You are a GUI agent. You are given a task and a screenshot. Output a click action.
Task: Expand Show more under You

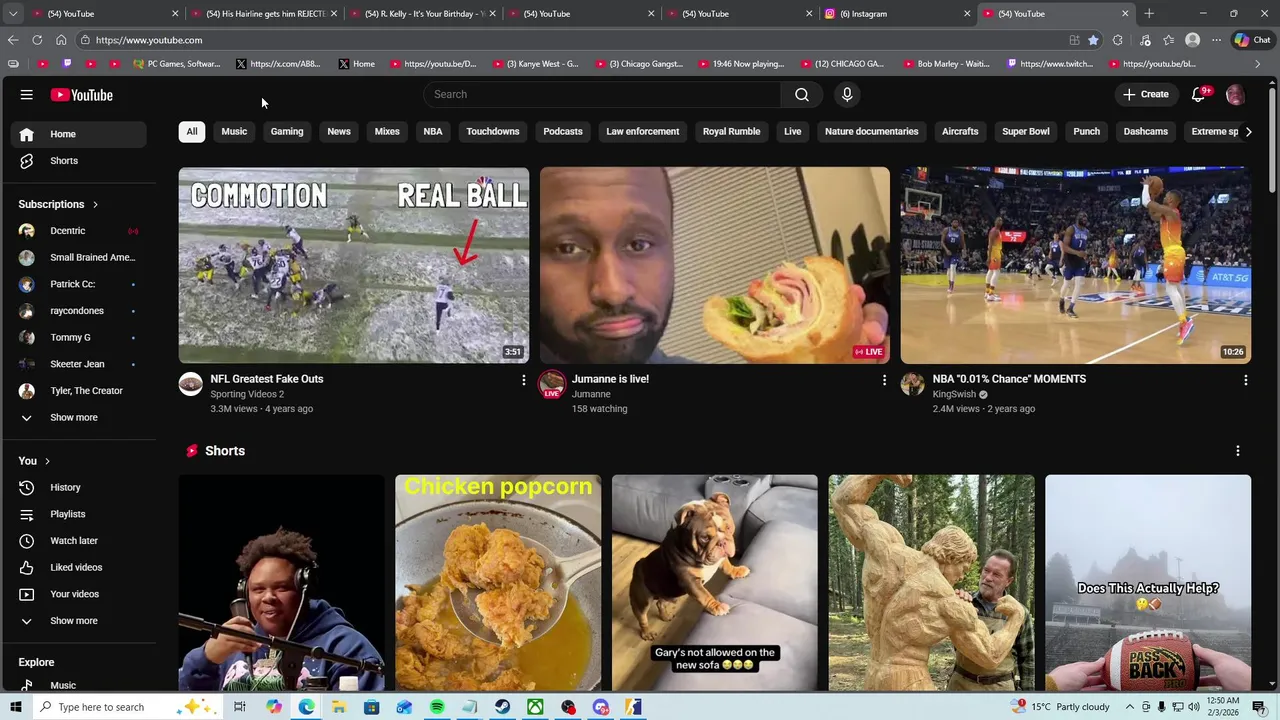point(77,621)
